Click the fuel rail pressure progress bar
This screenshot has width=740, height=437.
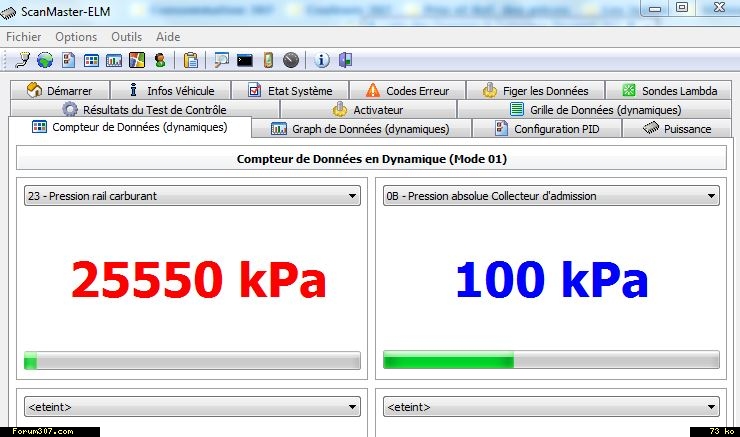point(191,360)
